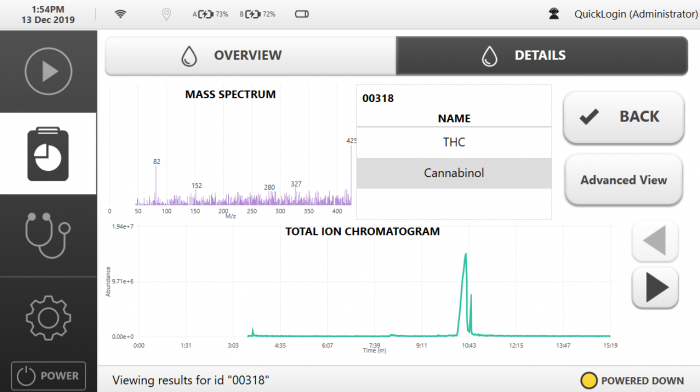Screen dimensions: 700x392
Task: Click the time and date display
Action: 48,14
